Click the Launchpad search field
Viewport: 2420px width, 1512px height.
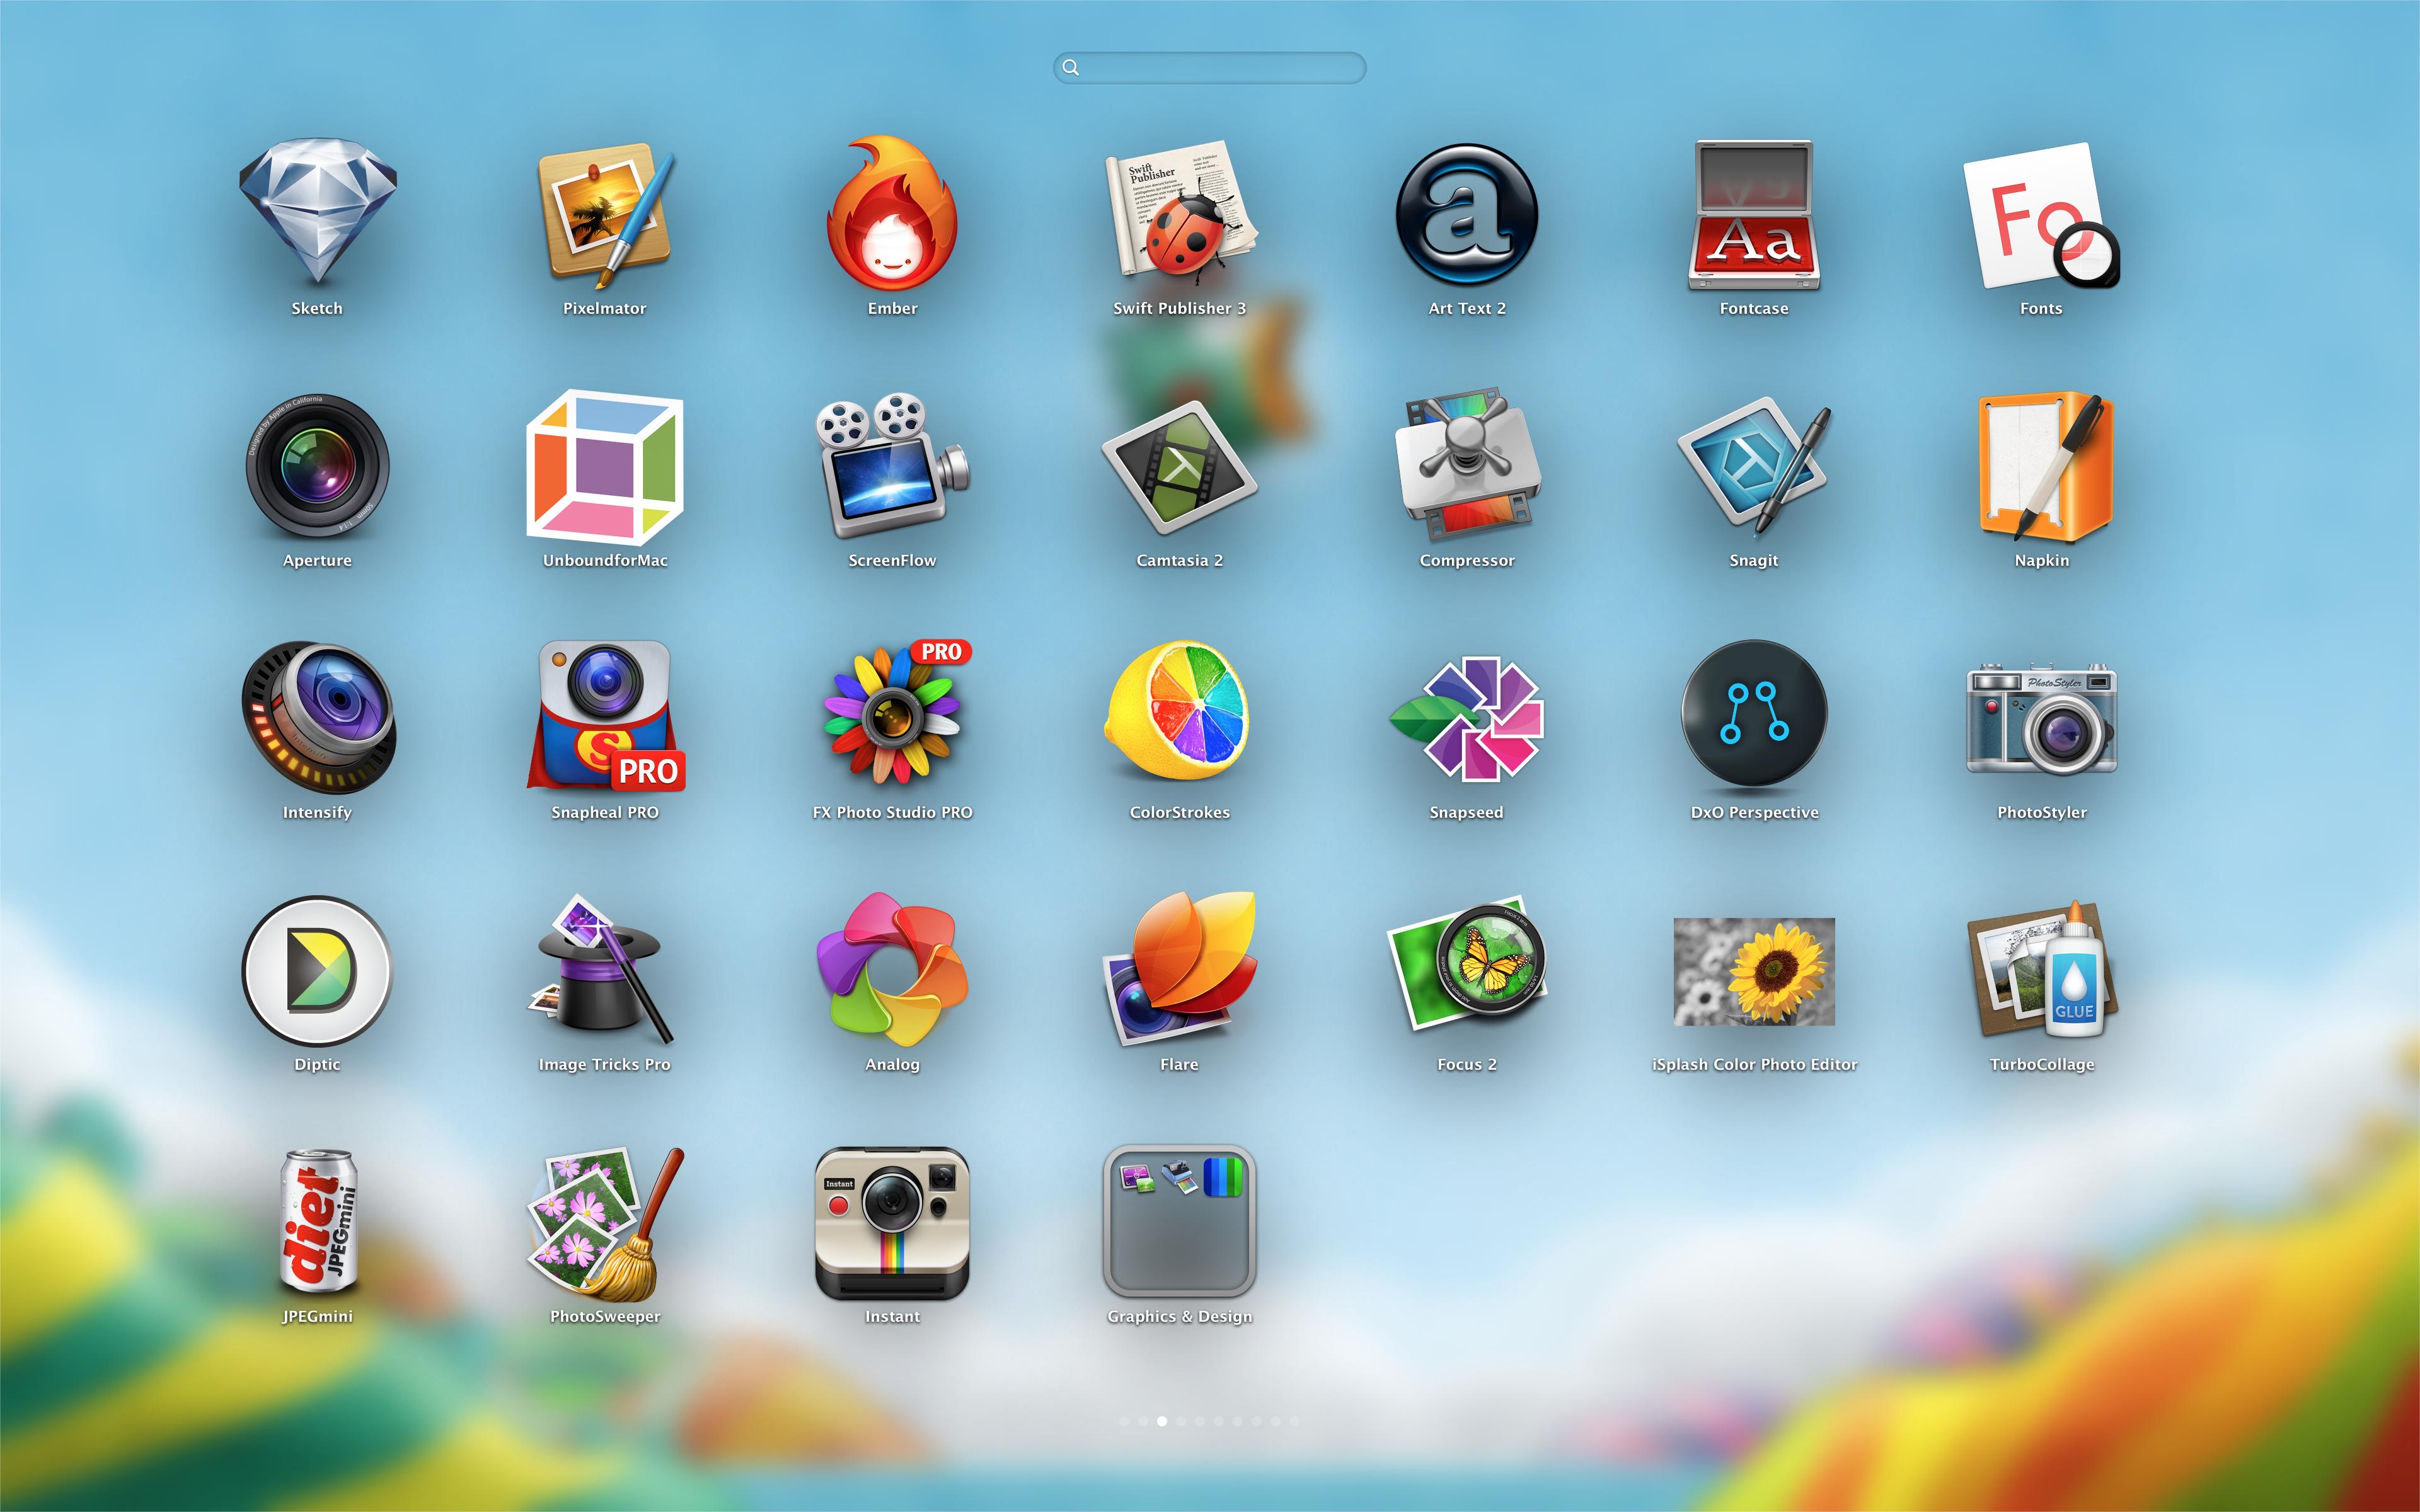[1210, 68]
